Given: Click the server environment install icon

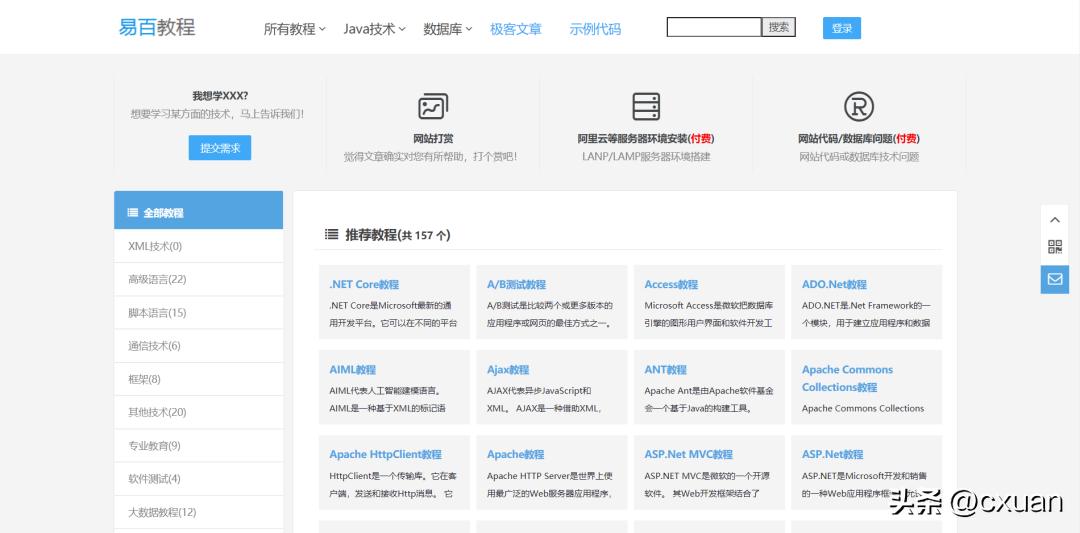Looking at the screenshot, I should click(646, 107).
